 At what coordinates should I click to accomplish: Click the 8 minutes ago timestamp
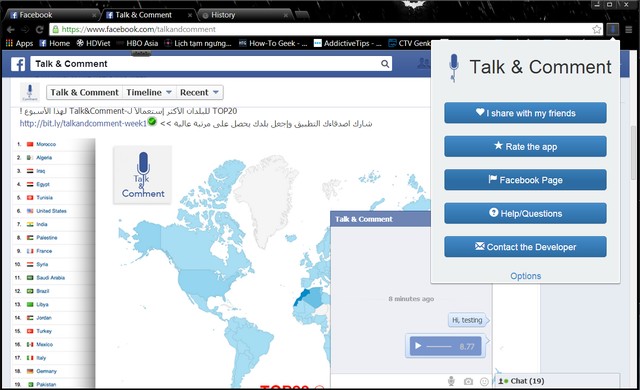pyautogui.click(x=411, y=299)
